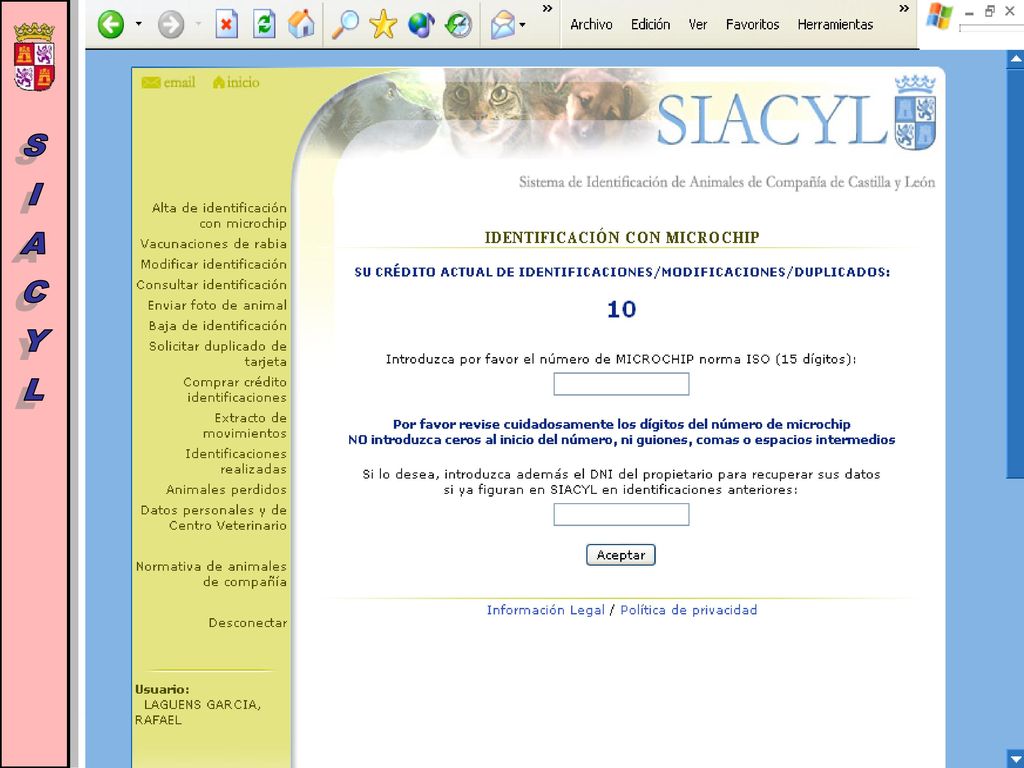Click the DNI del propietario input field
1024x768 pixels.
click(621, 515)
